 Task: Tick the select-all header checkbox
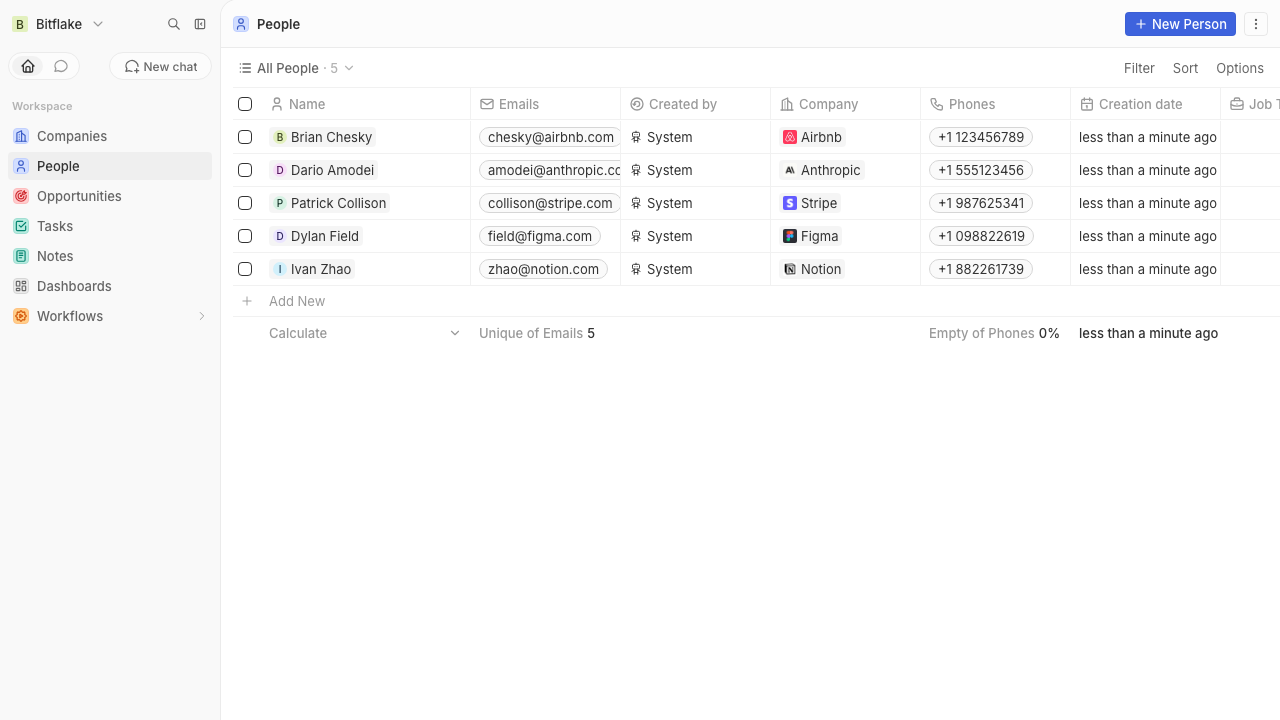245,104
